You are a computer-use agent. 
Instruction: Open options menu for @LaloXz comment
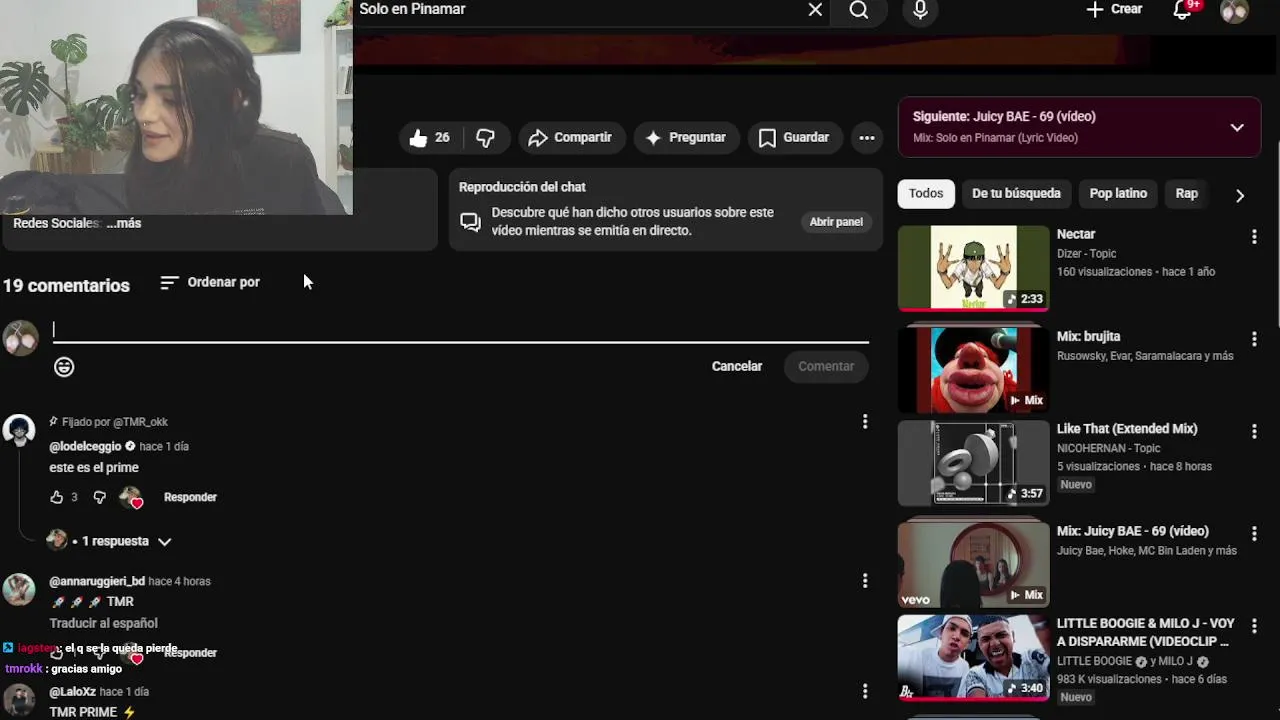pos(865,691)
